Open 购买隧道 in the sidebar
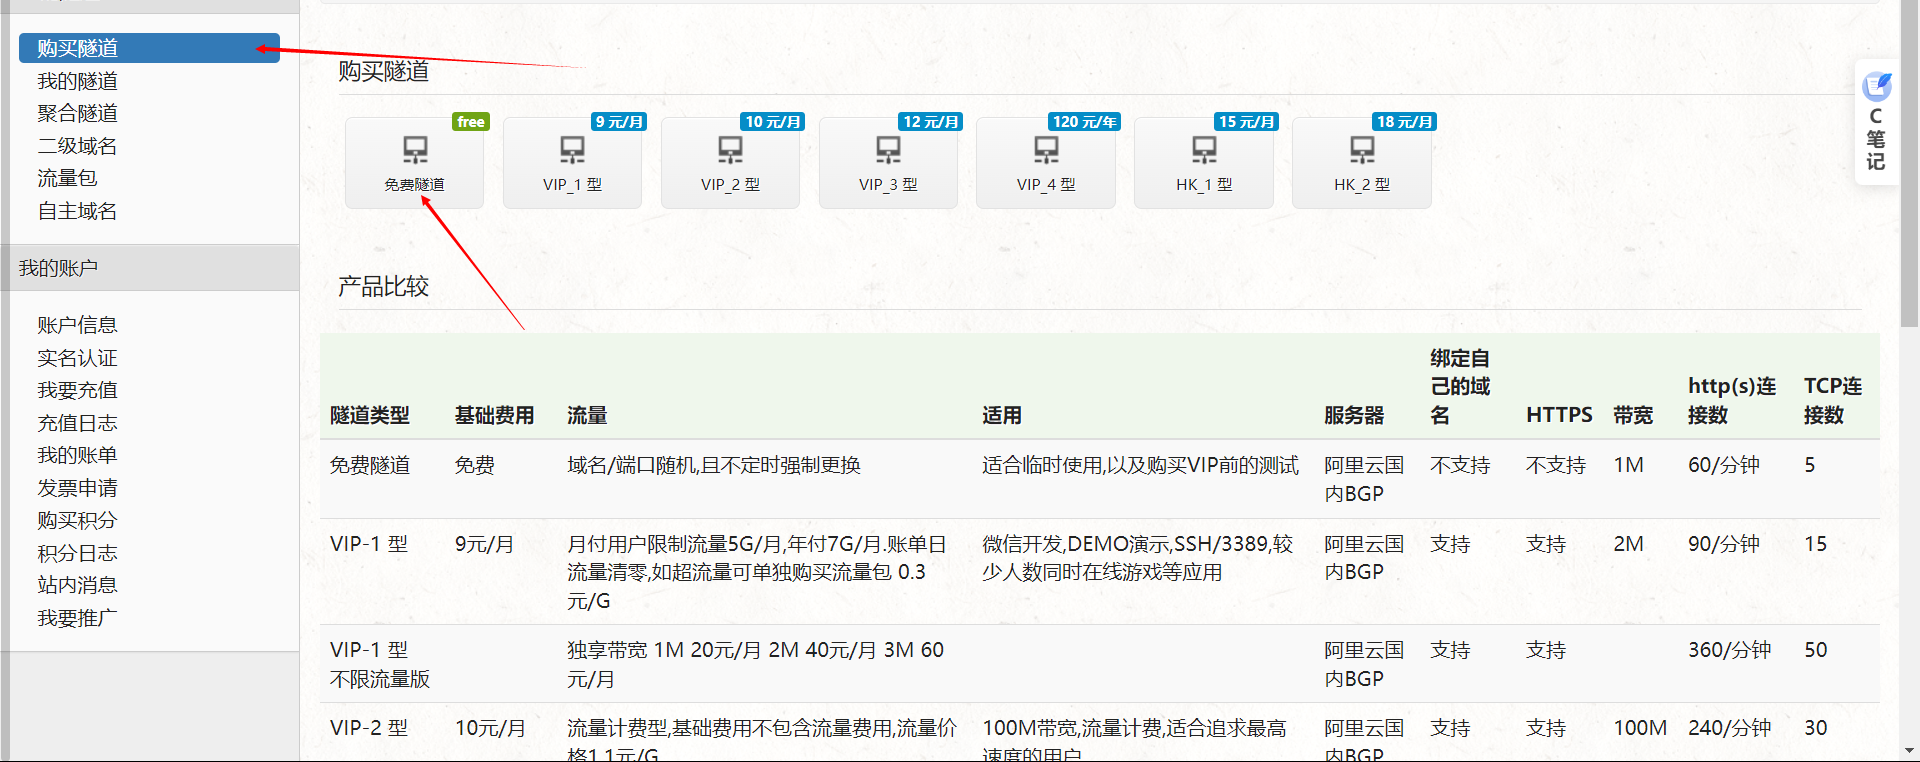Image resolution: width=1920 pixels, height=762 pixels. (x=149, y=48)
